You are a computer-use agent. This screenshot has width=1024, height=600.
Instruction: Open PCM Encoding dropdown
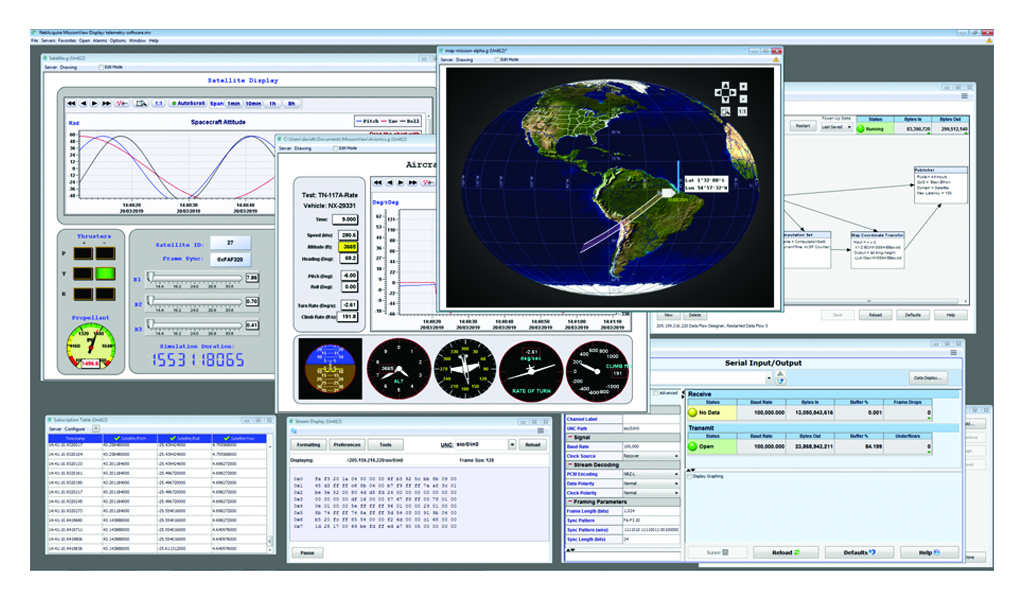[x=651, y=474]
